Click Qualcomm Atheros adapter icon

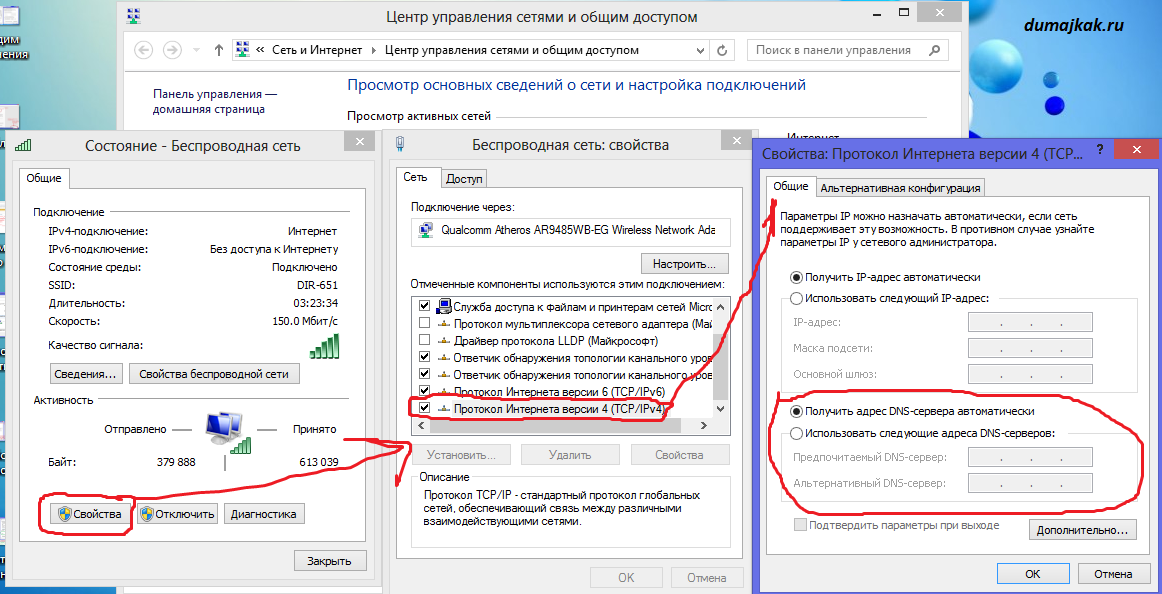tap(426, 229)
